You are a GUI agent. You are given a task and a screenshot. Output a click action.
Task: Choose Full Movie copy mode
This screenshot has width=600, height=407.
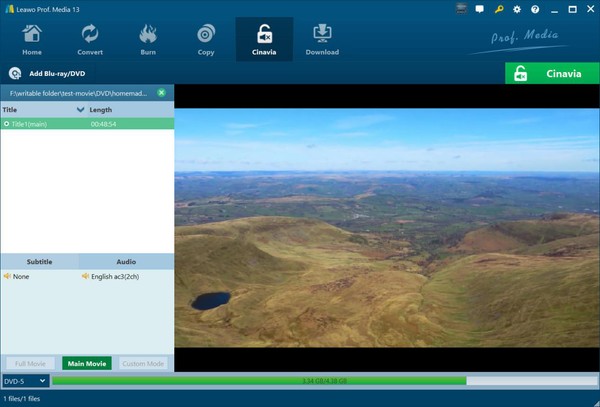coord(30,363)
